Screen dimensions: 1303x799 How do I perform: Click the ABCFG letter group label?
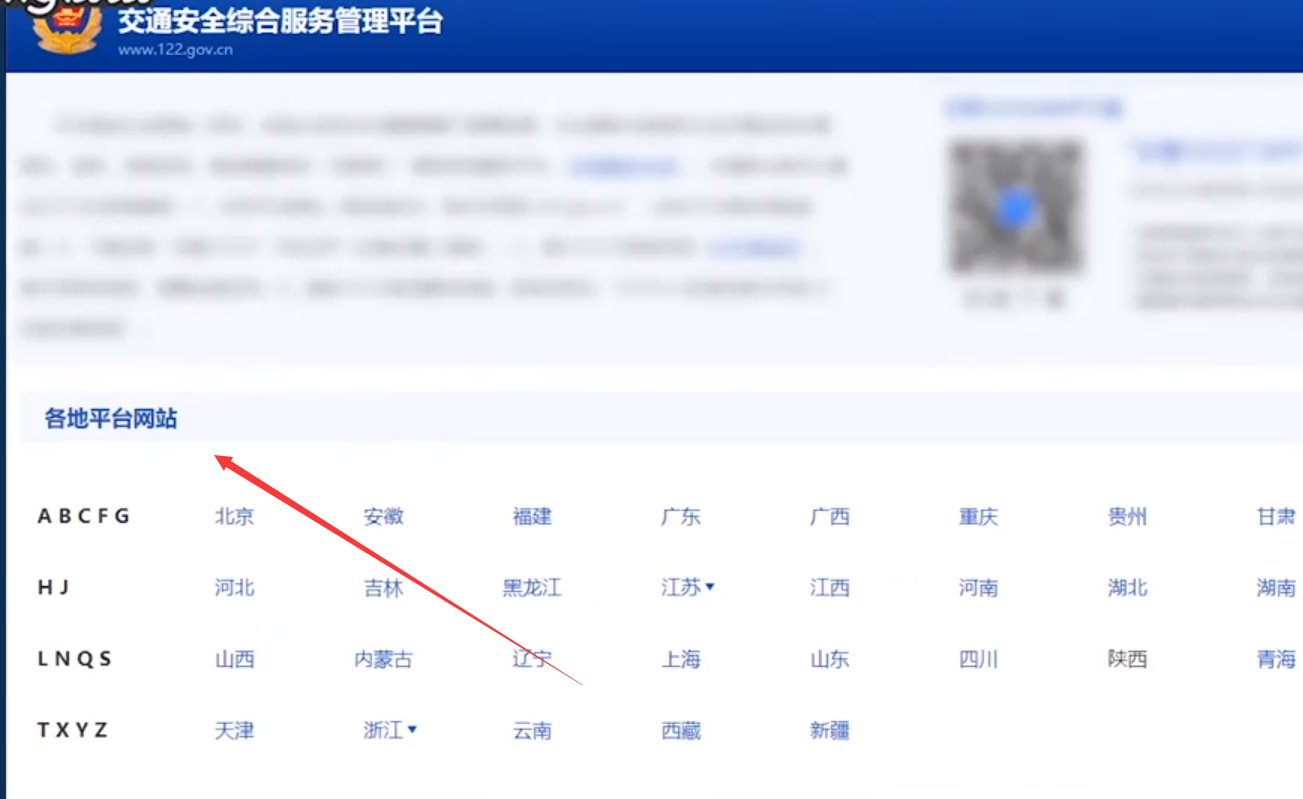(85, 516)
